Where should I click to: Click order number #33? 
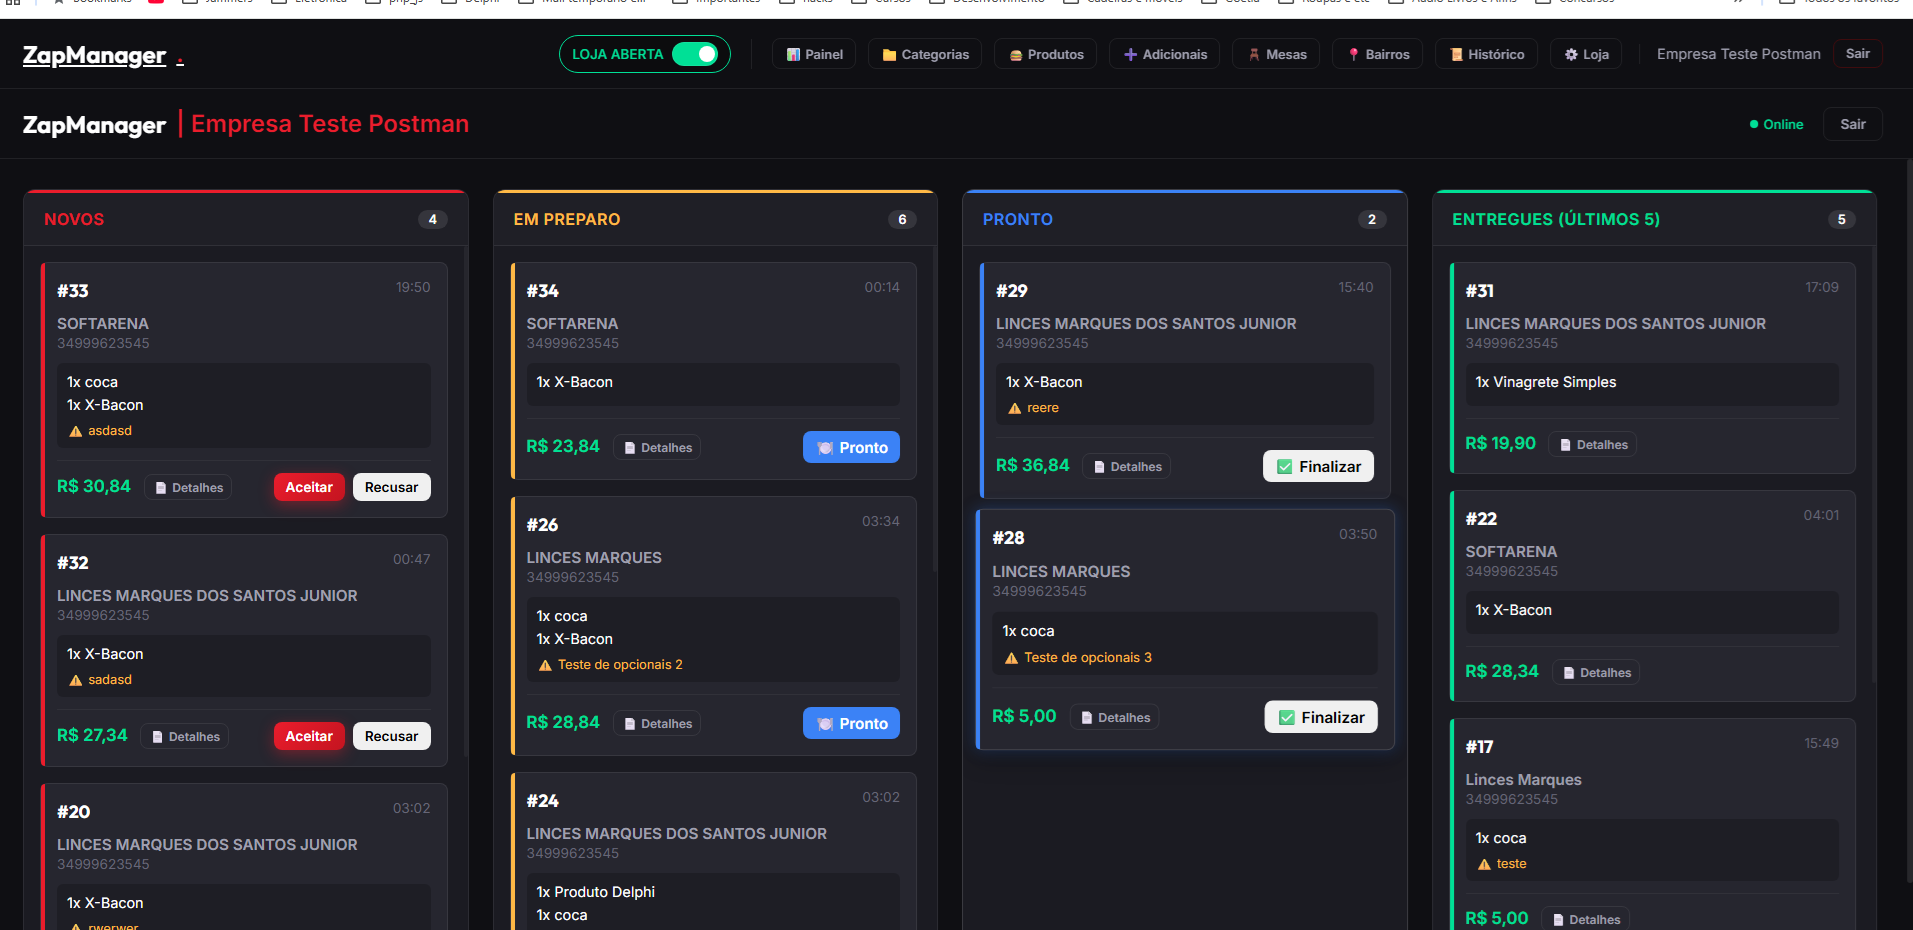tap(73, 291)
